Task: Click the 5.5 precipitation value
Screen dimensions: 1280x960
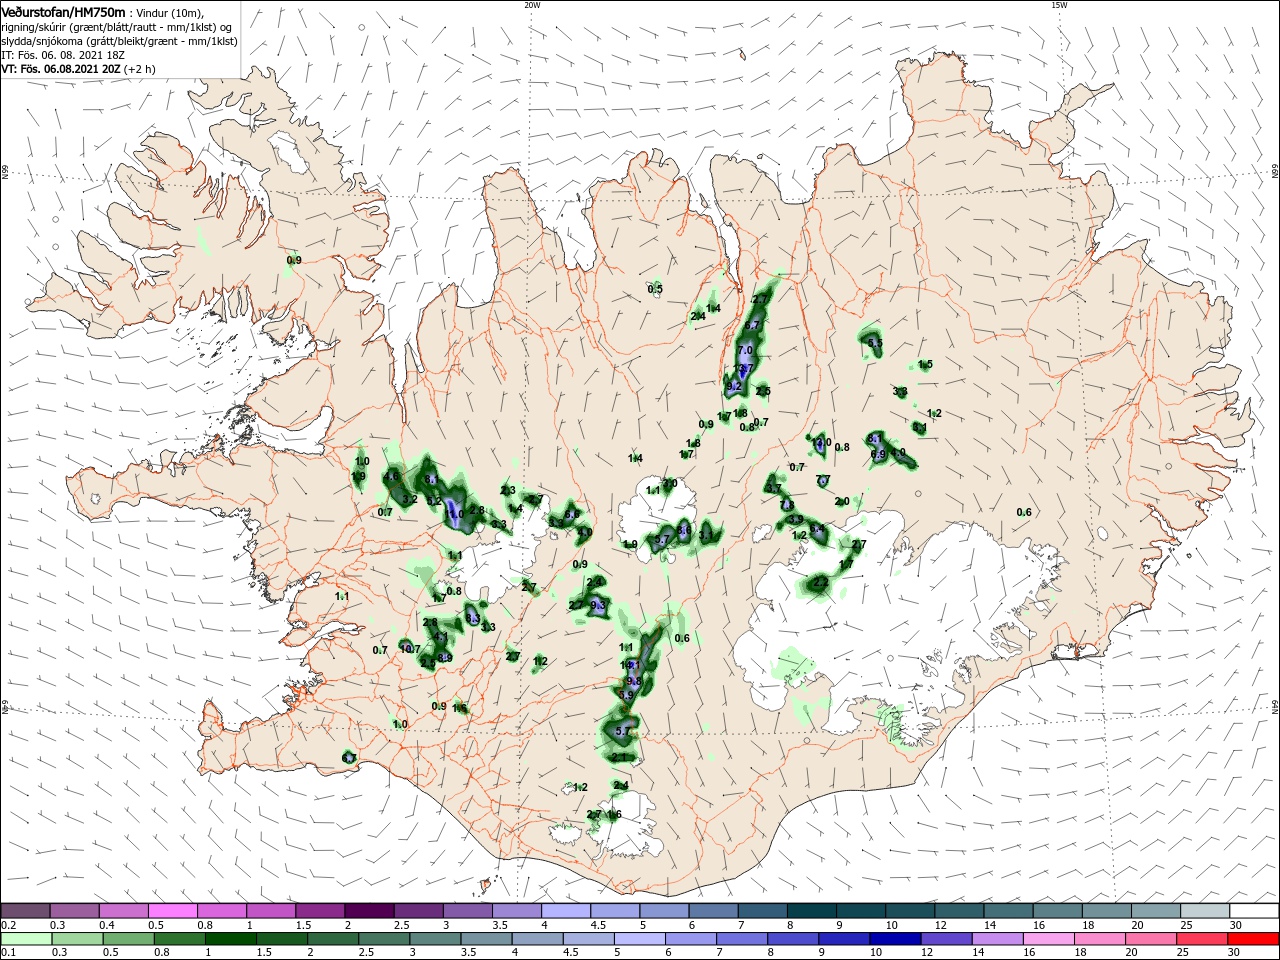Action: 875,343
